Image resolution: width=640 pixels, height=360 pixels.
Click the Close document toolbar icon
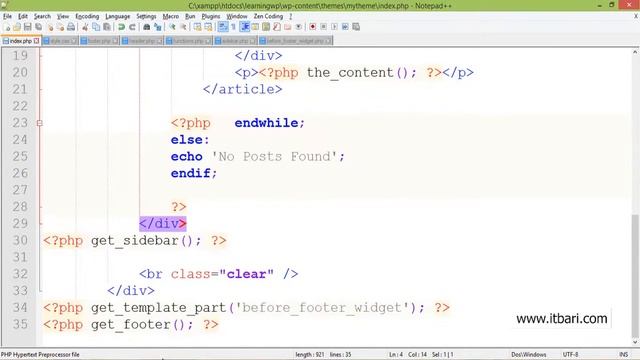tap(50, 27)
